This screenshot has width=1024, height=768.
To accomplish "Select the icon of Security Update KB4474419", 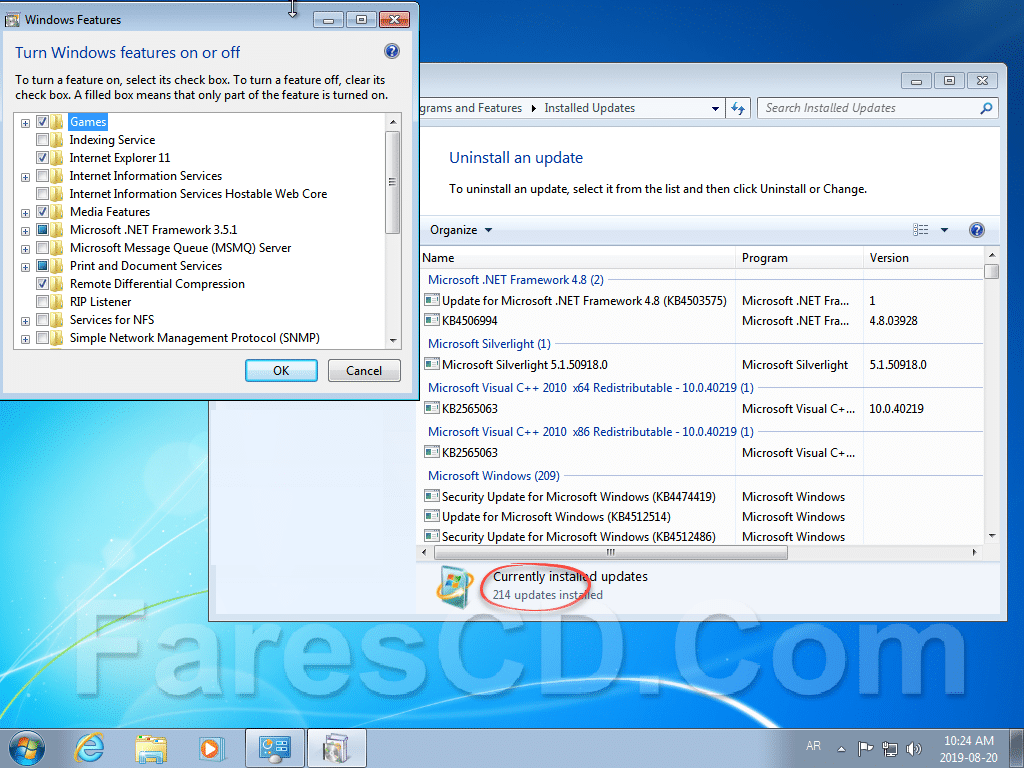I will pos(432,496).
